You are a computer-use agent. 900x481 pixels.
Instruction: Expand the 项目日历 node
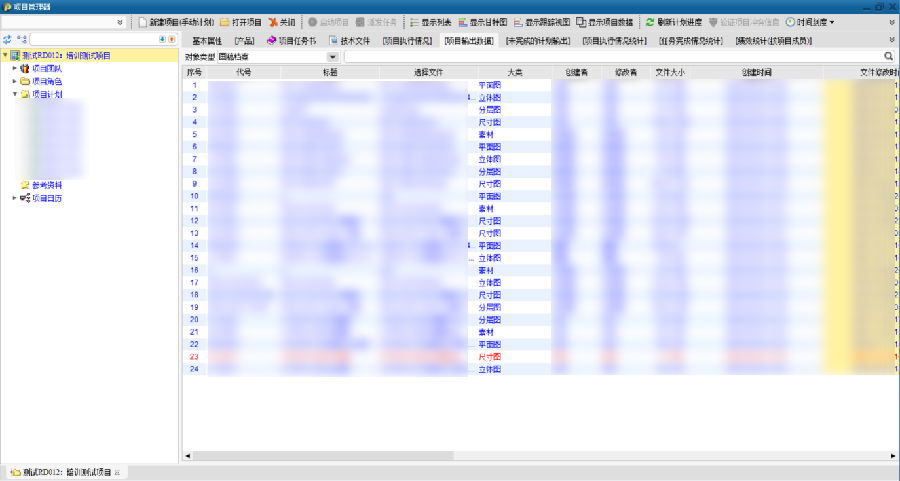14,198
